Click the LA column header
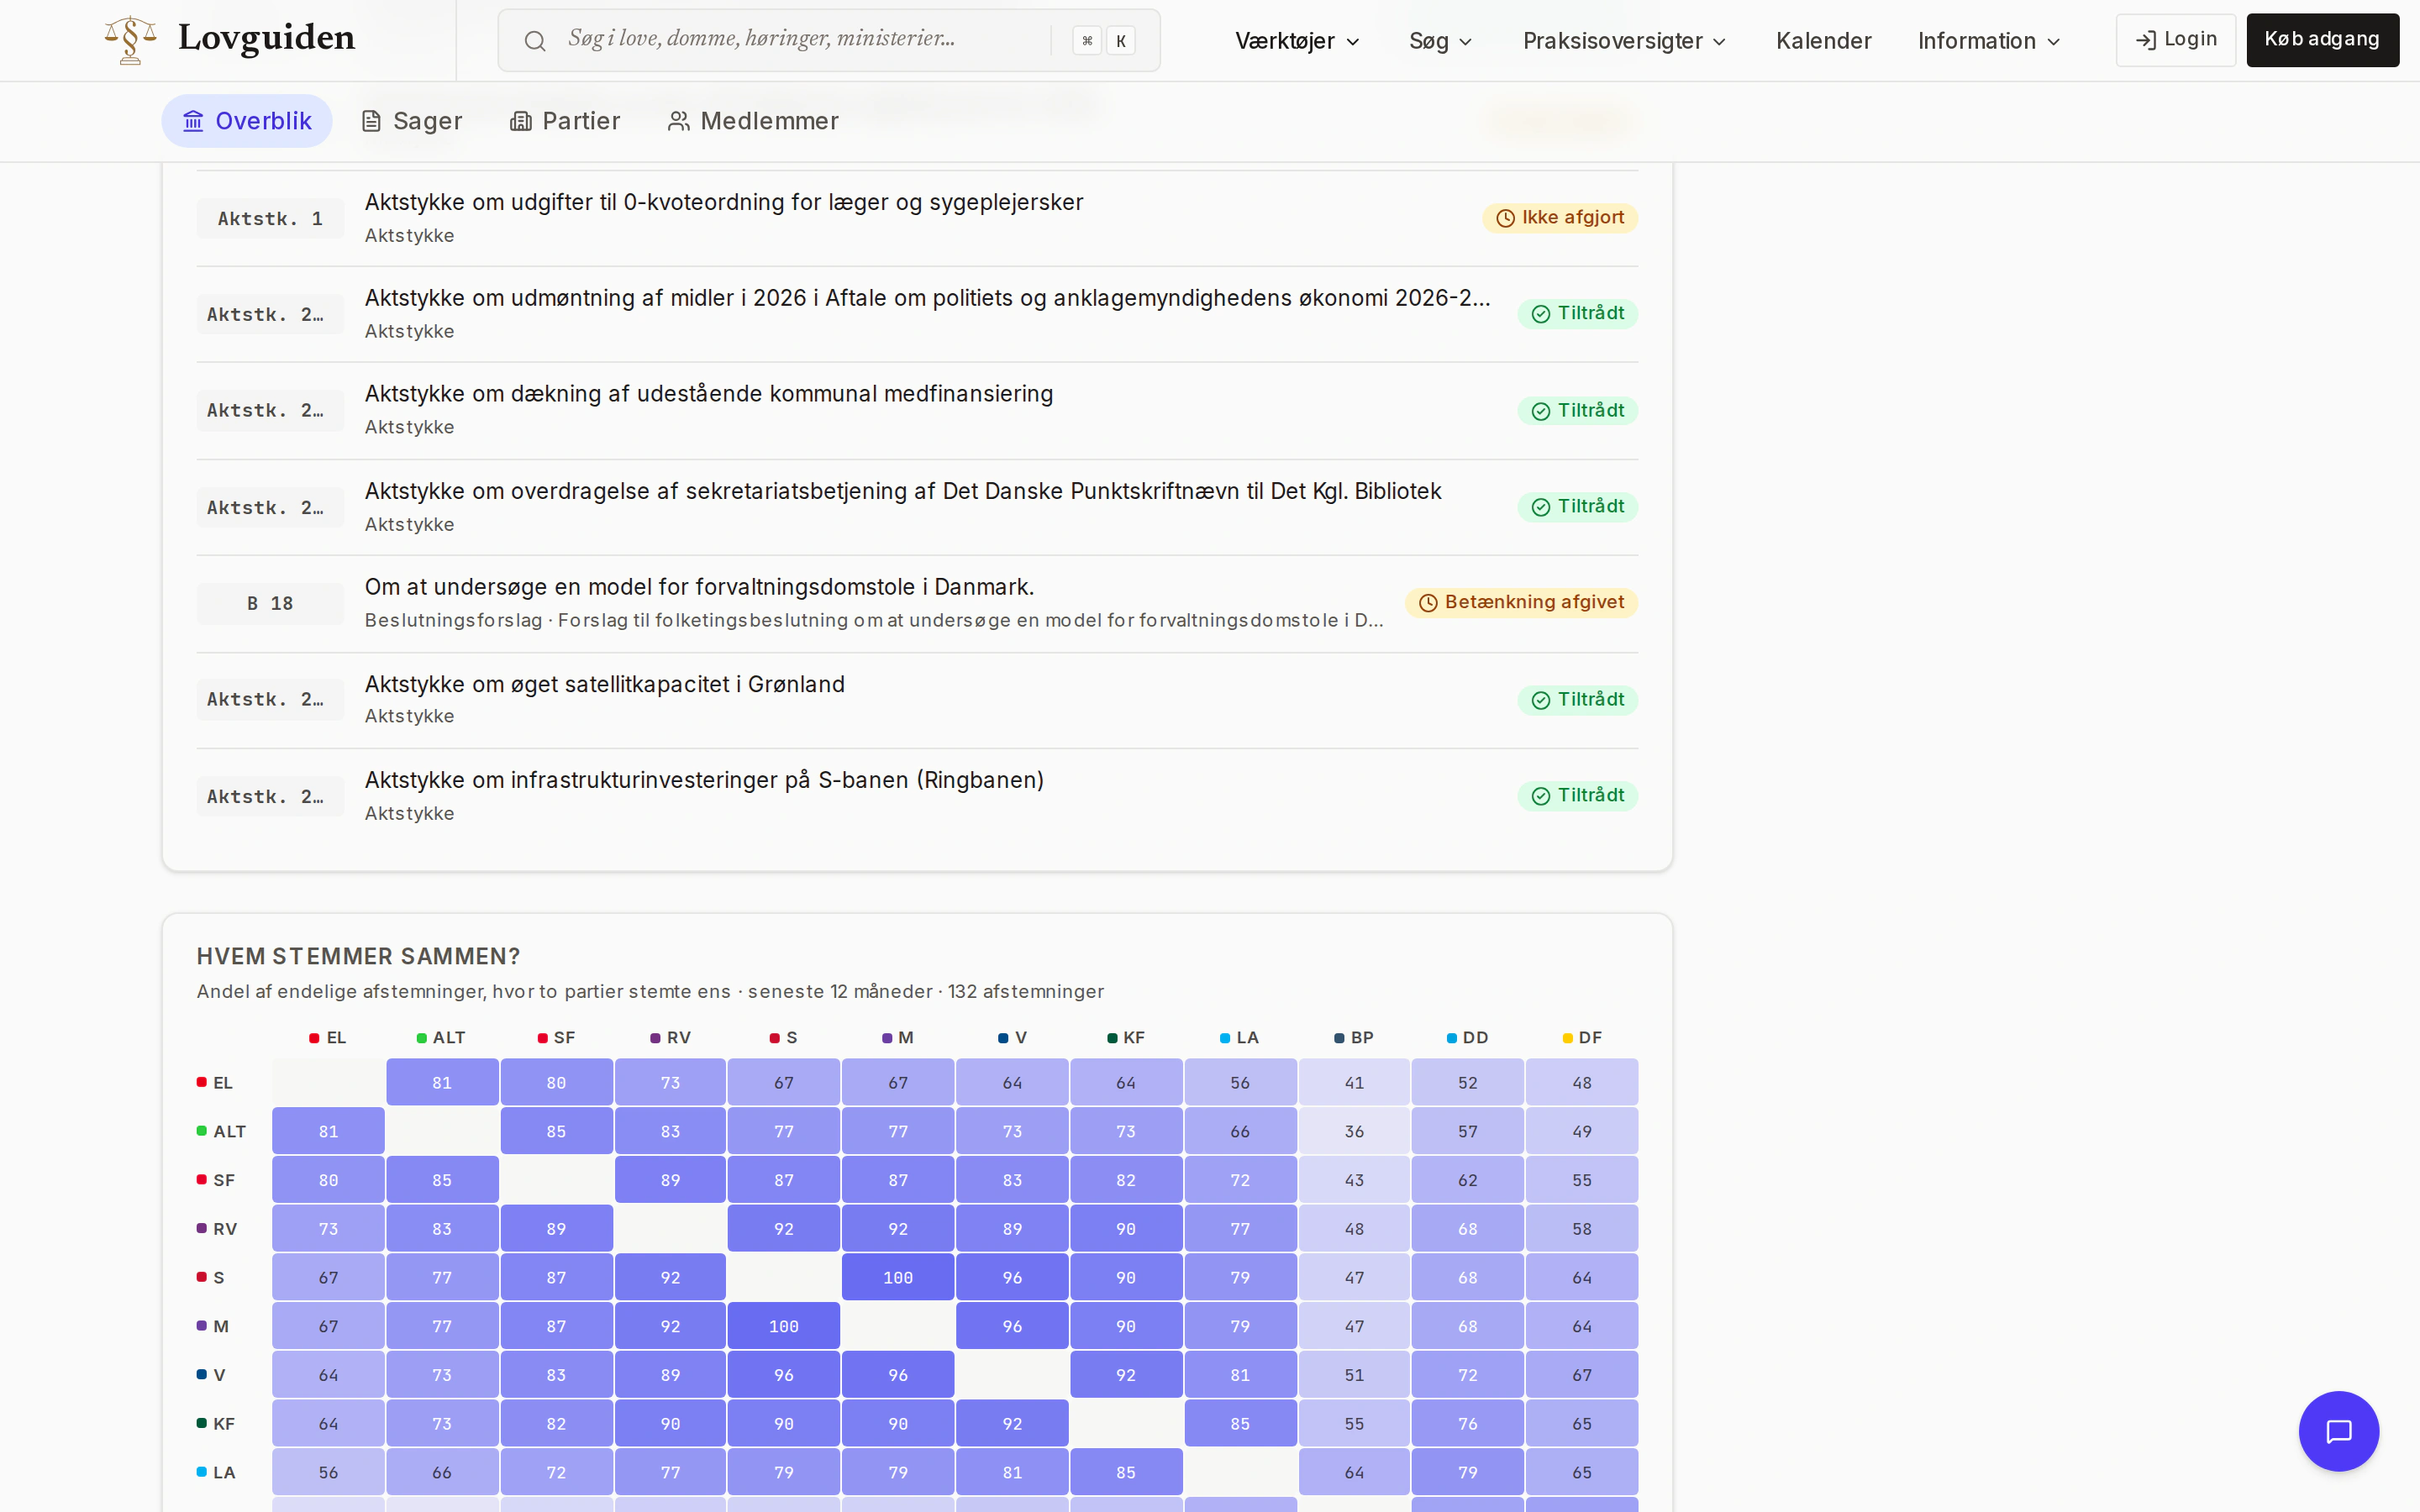Viewport: 2420px width, 1512px height. pos(1240,1038)
